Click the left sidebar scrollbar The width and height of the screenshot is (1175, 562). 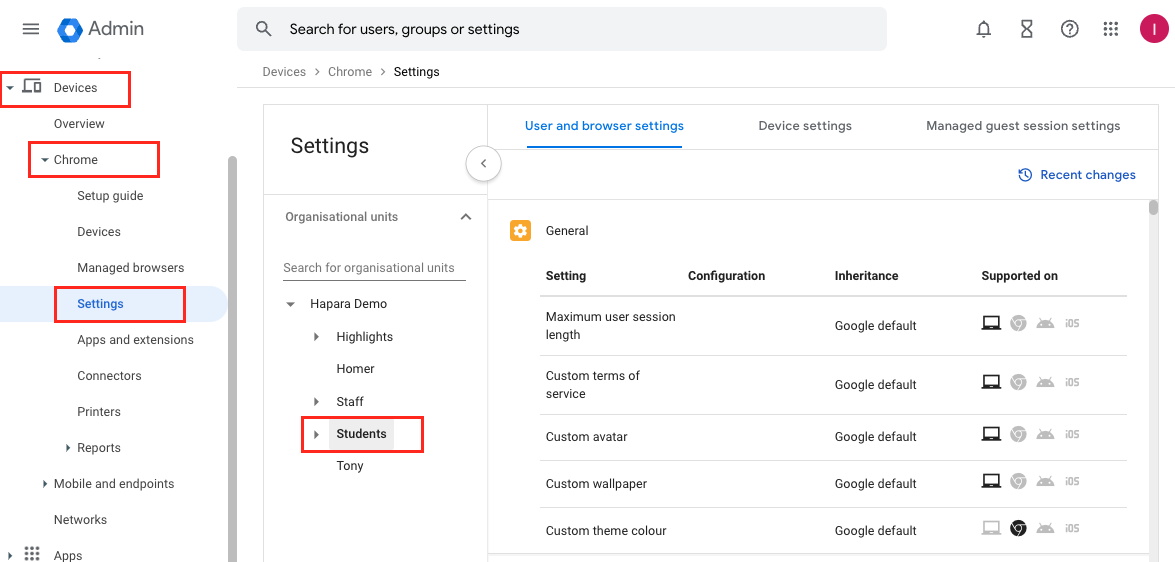point(232,358)
